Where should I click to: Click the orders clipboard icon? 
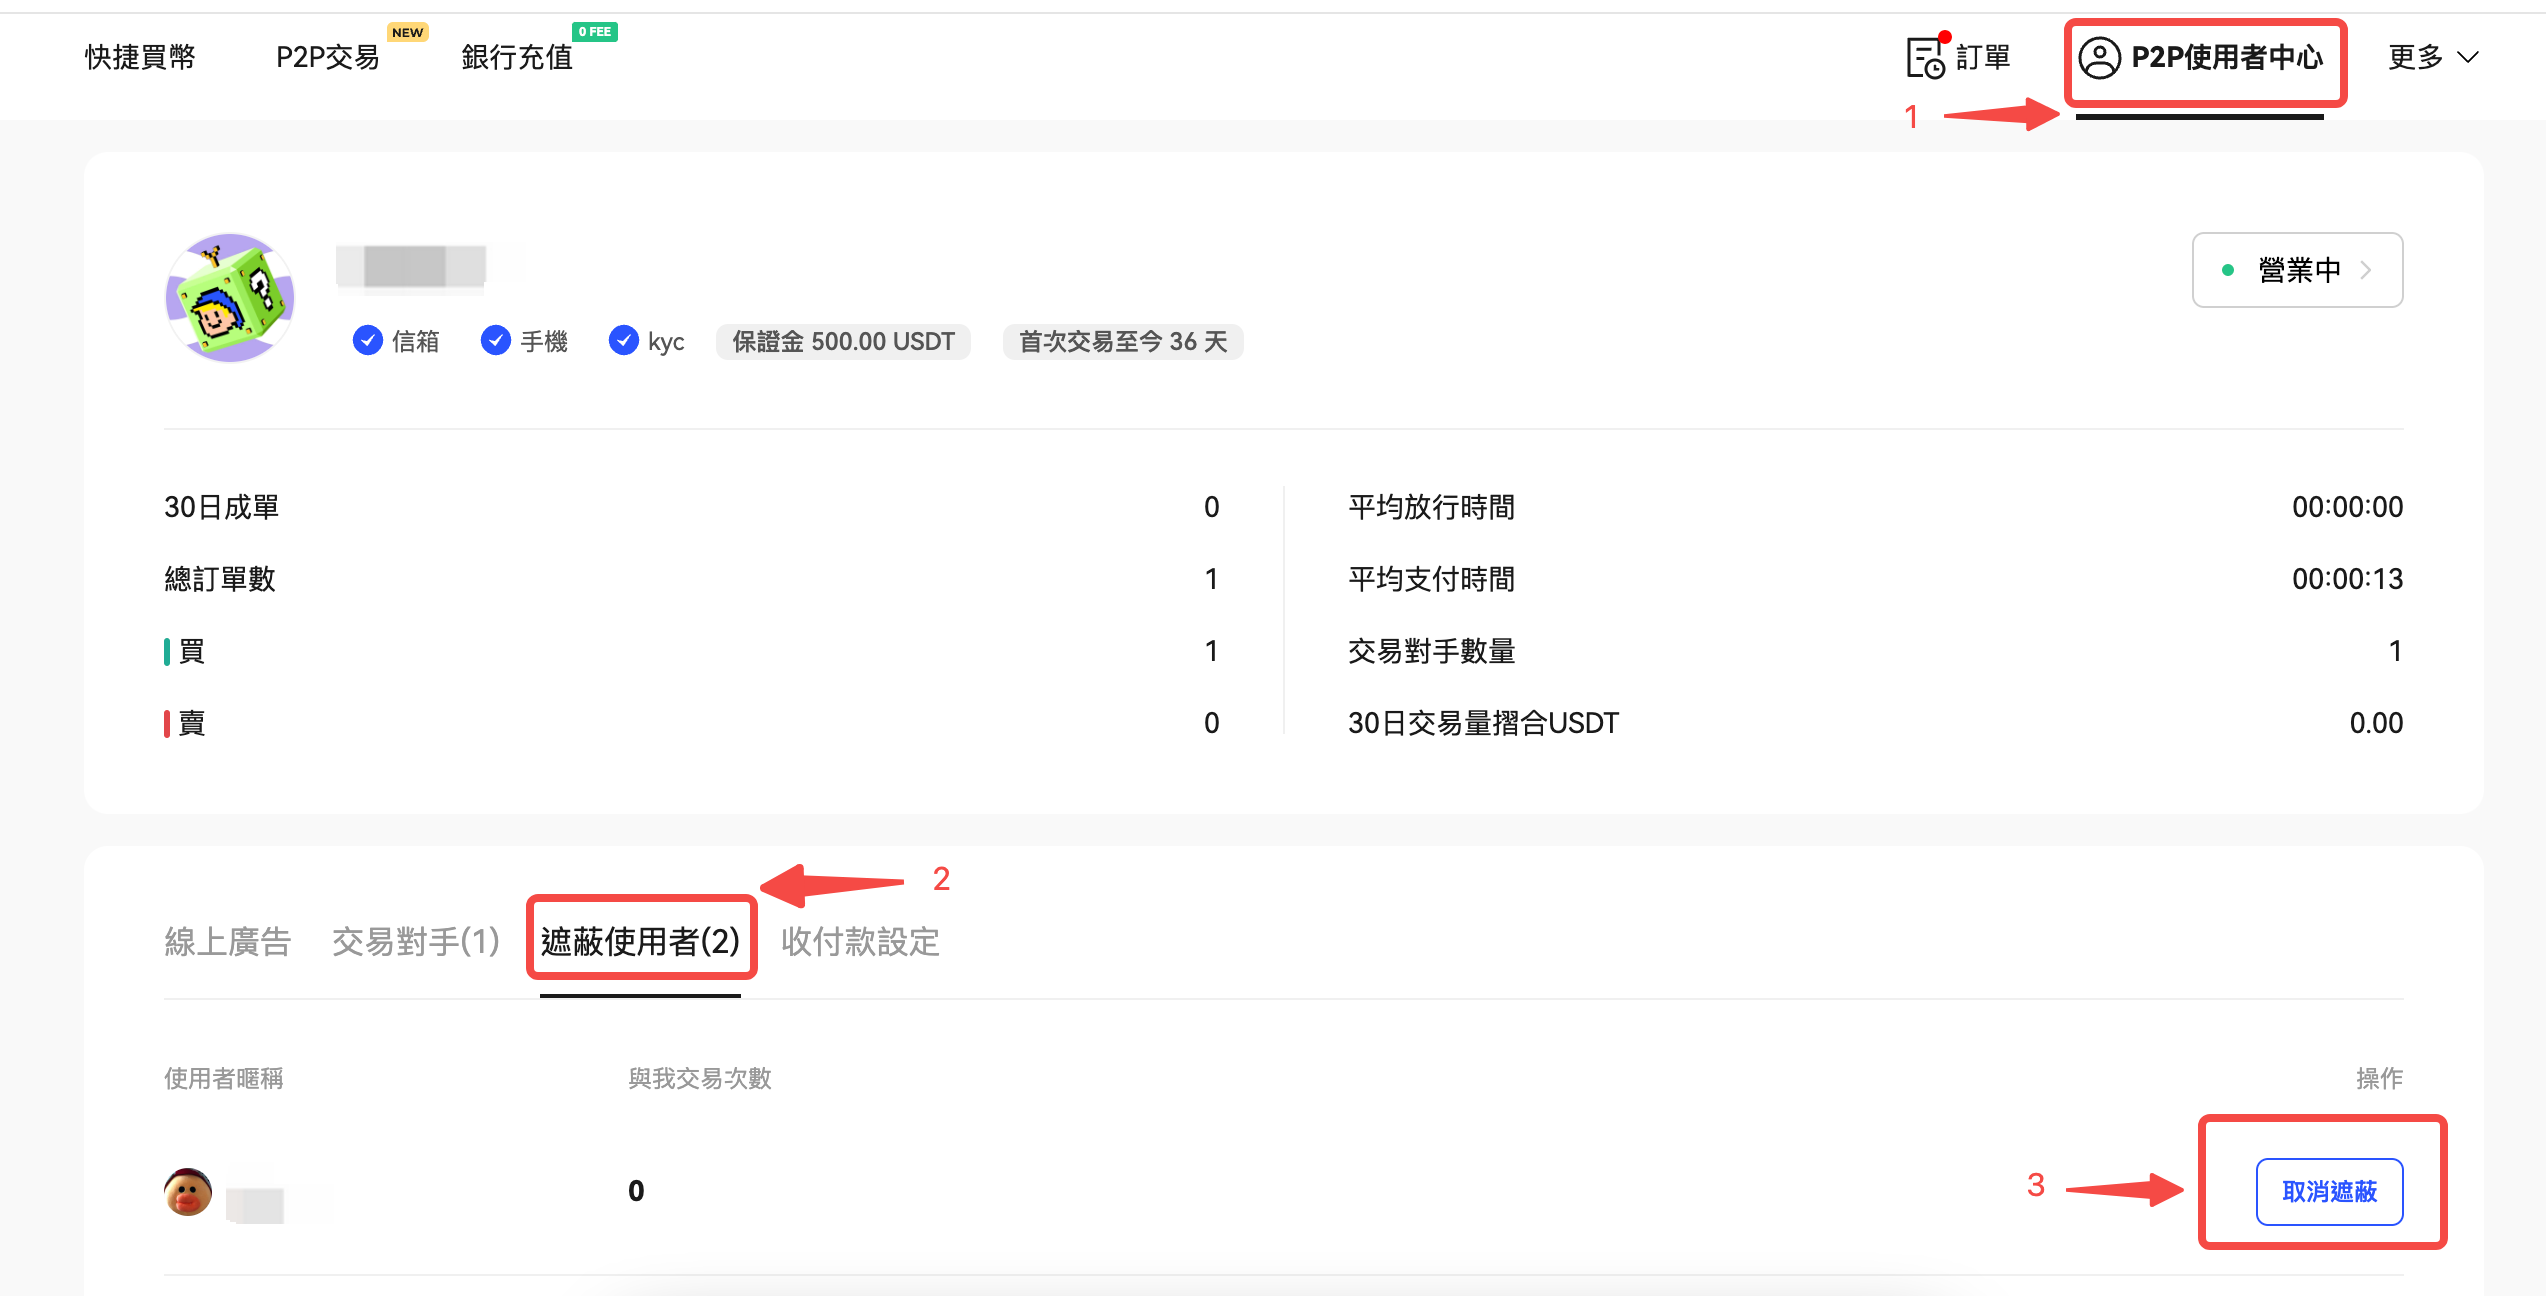(1925, 58)
